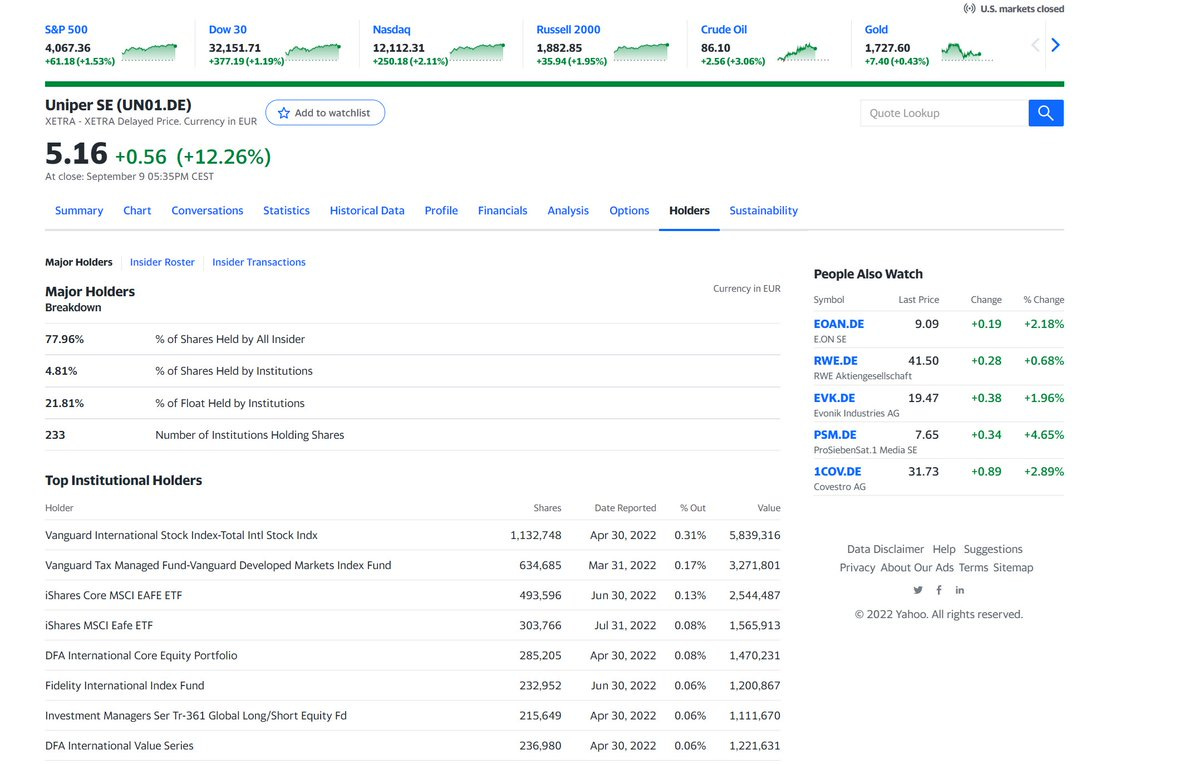This screenshot has height=764, width=1199.
Task: Click Investment Managers Ser Tr-361 holder row
Action: tap(413, 716)
